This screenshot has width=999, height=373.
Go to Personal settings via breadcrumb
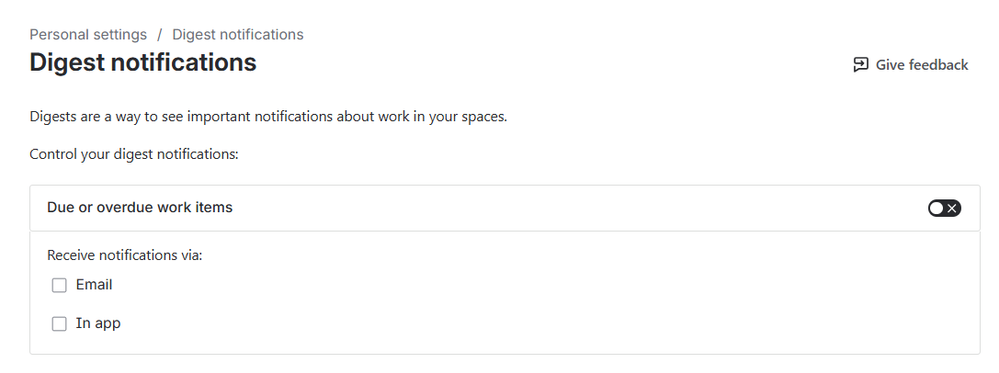click(88, 34)
